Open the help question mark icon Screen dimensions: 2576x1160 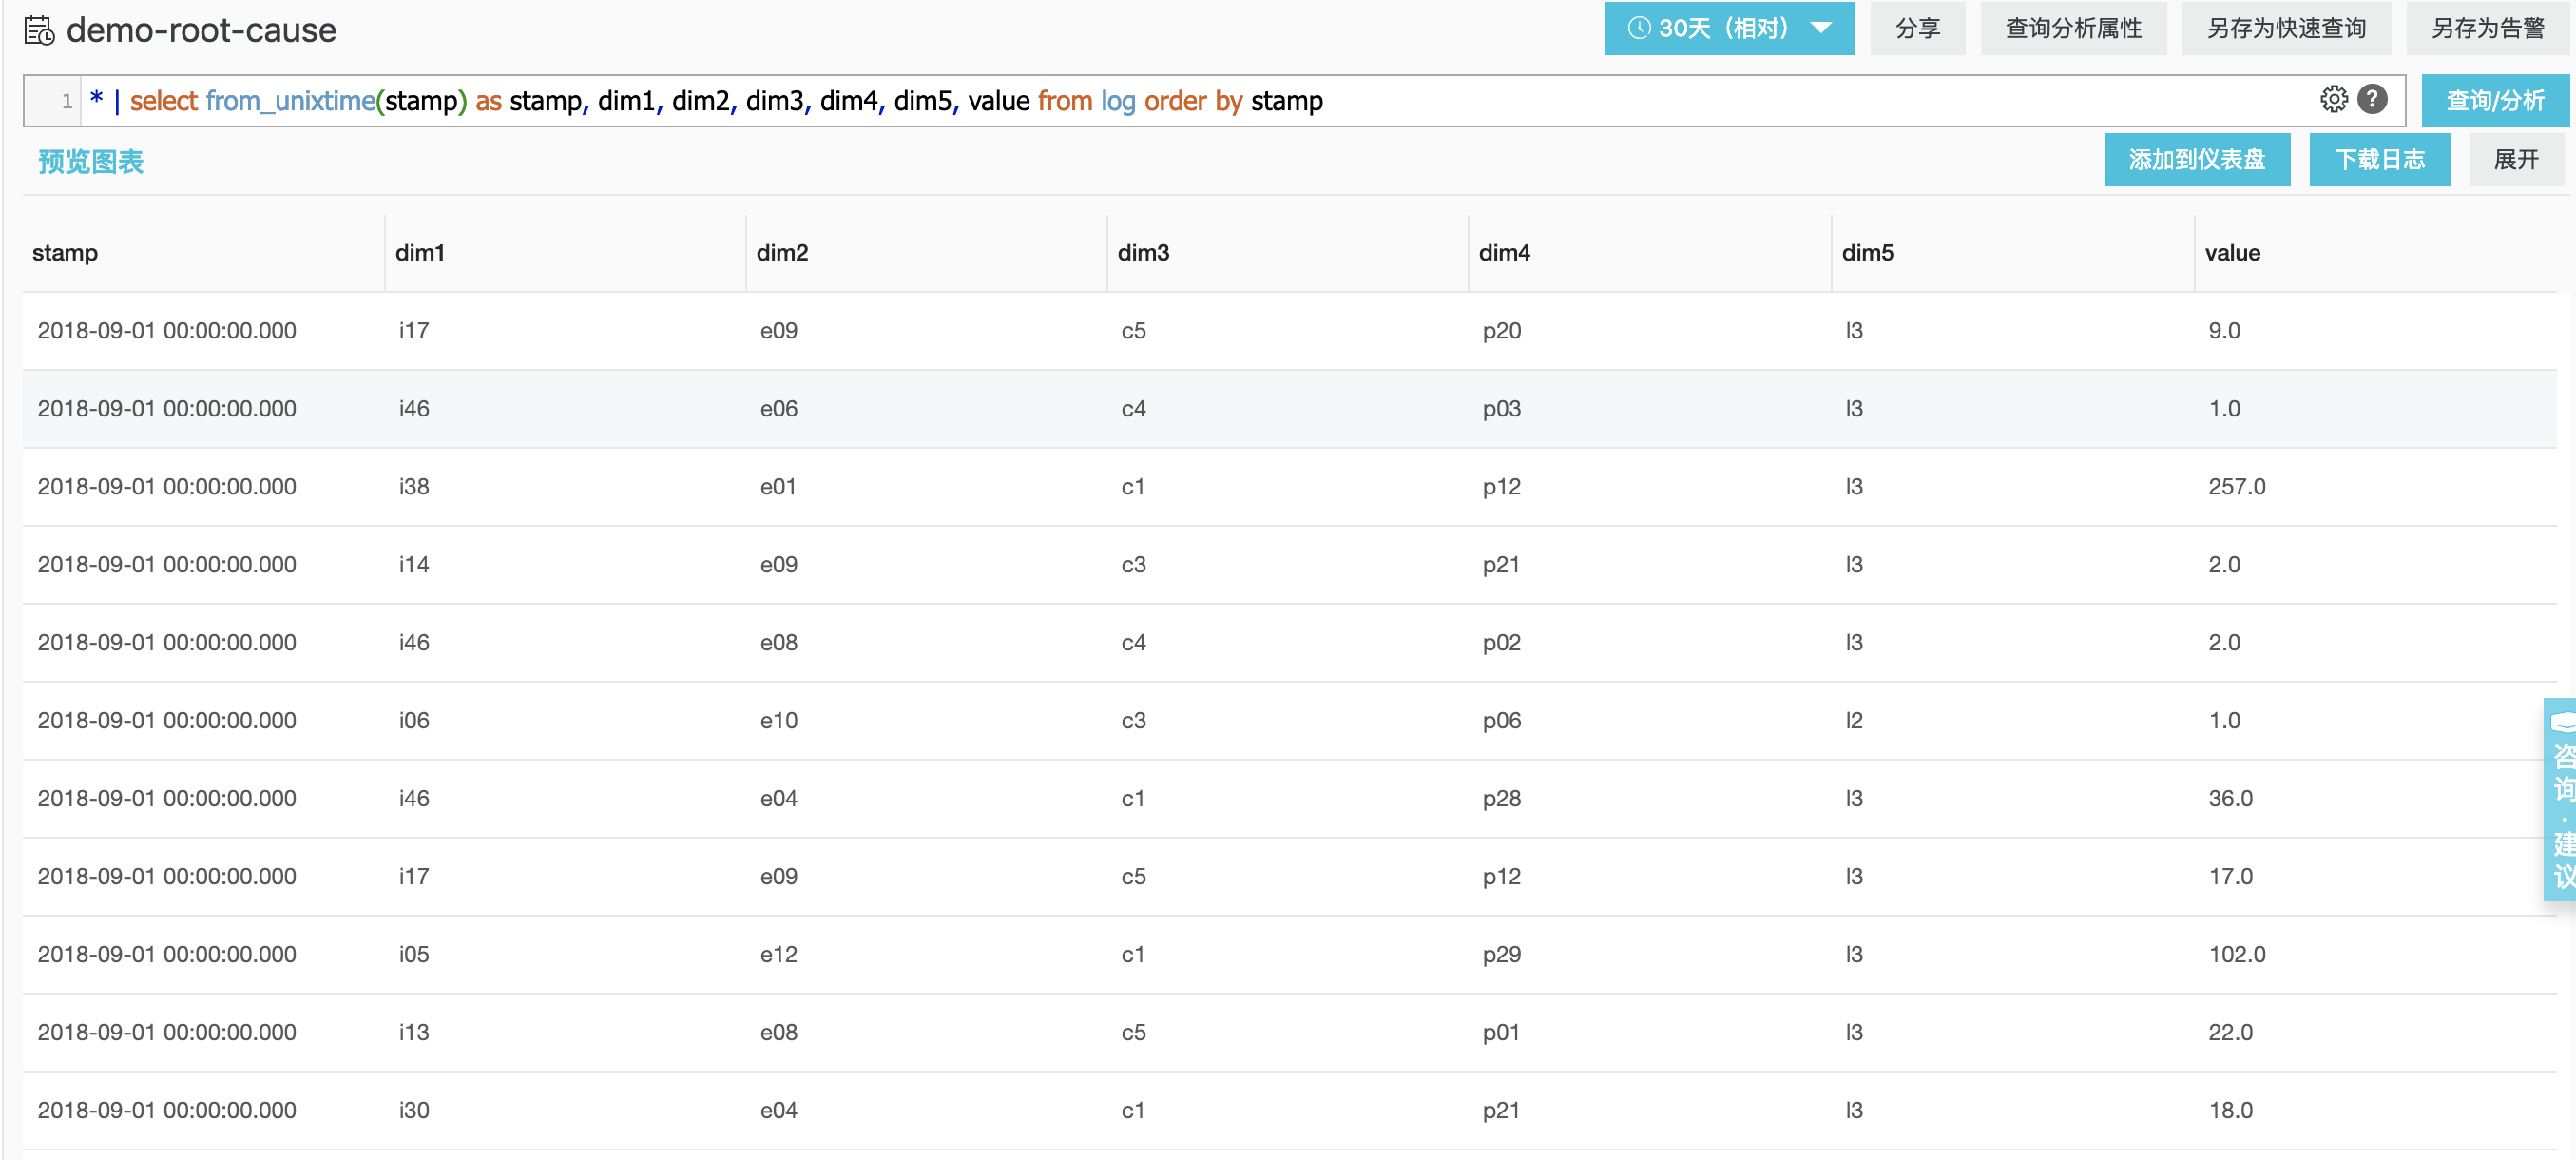coord(2372,99)
